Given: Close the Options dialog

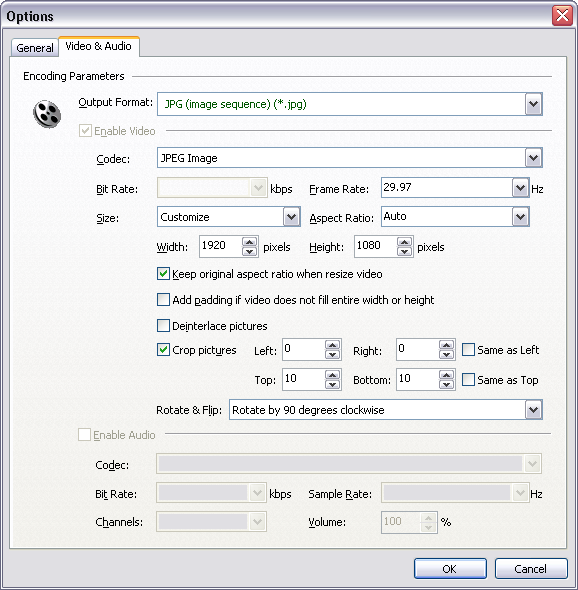Looking at the screenshot, I should pos(562,16).
